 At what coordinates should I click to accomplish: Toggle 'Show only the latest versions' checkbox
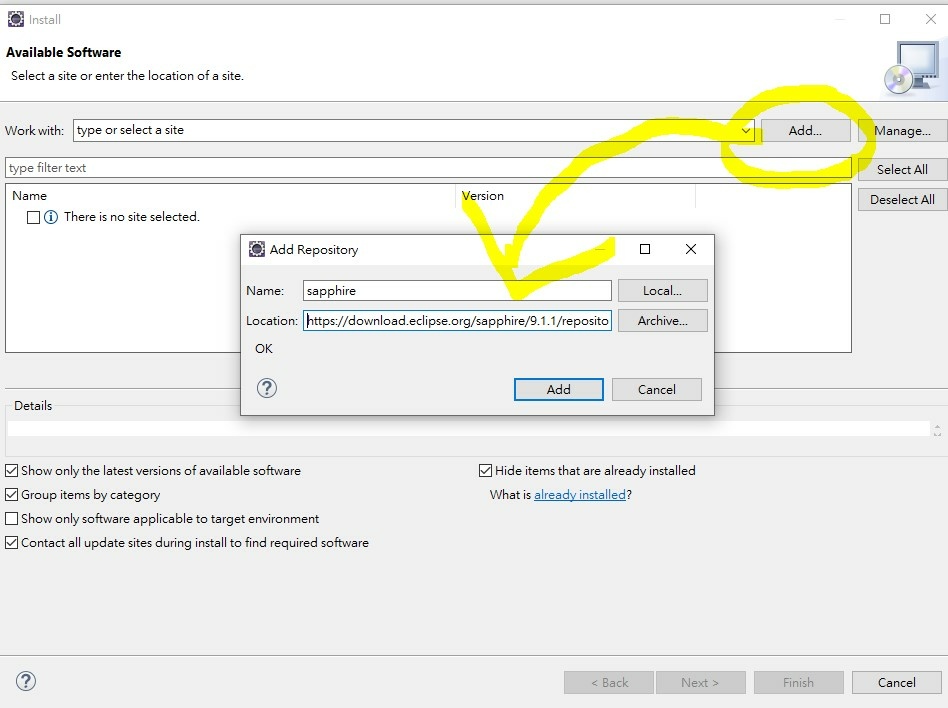coord(11,470)
